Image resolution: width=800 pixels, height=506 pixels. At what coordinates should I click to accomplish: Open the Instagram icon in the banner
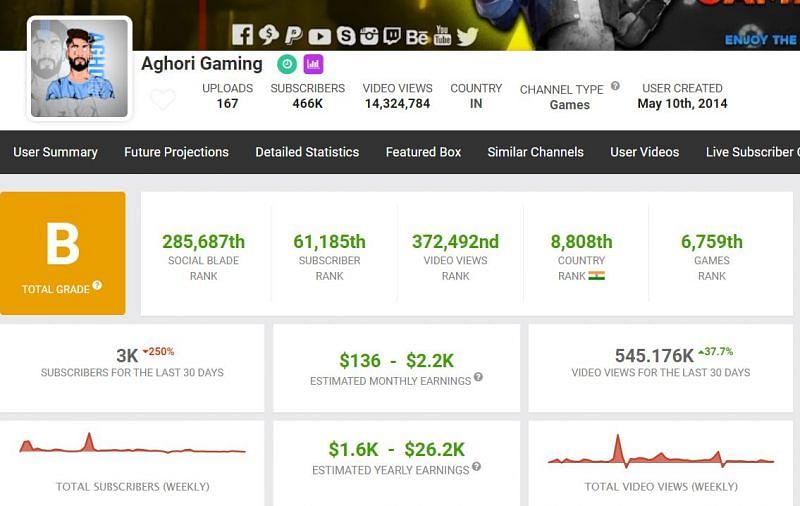pyautogui.click(x=369, y=36)
